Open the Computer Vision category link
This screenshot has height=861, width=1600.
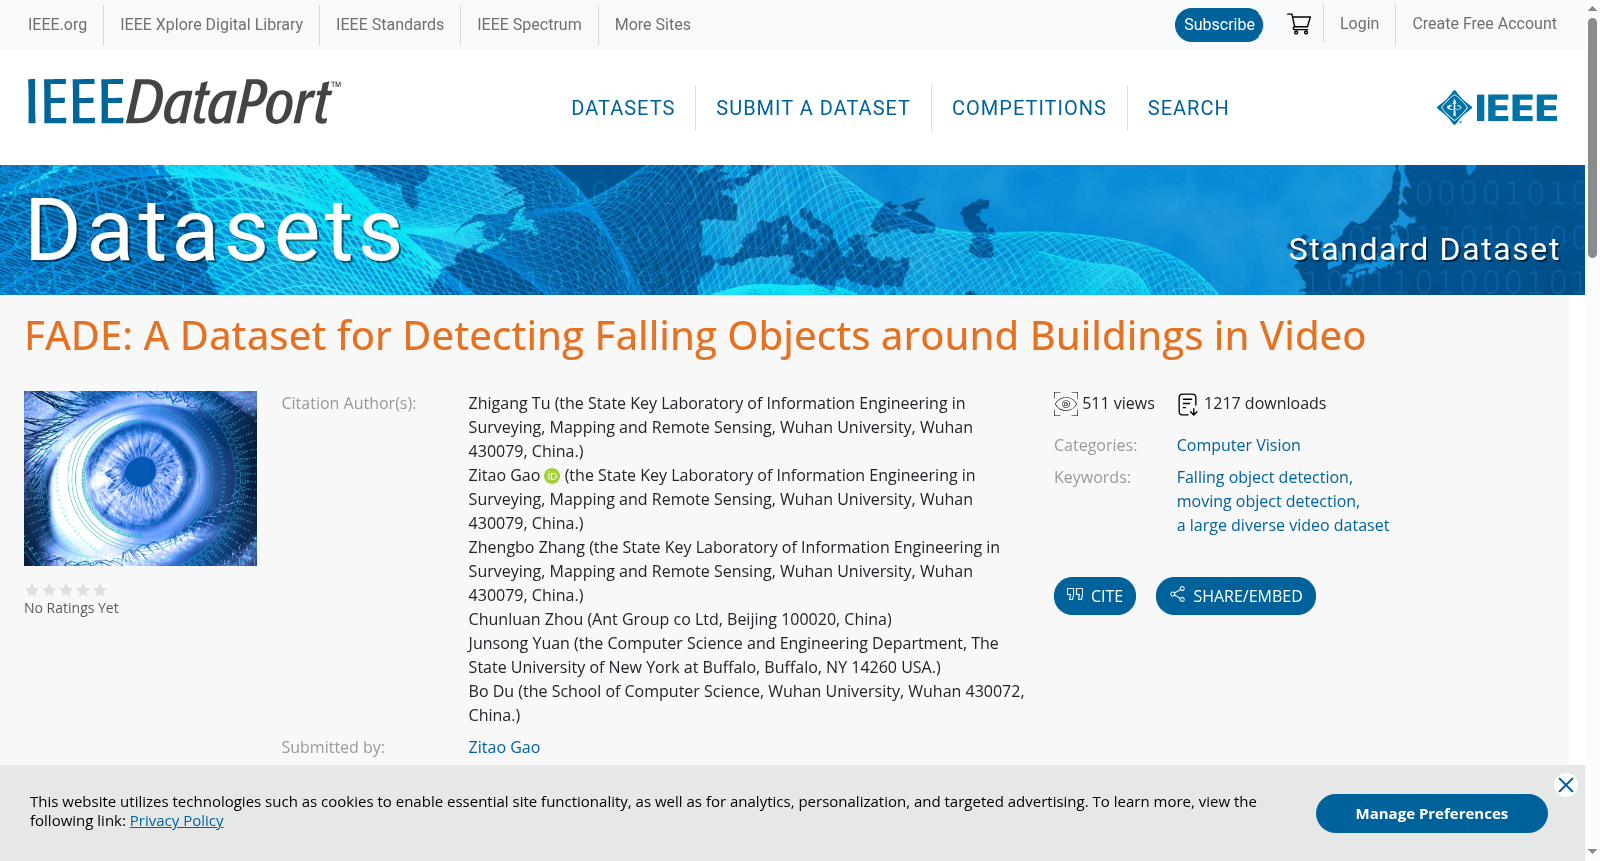coord(1238,446)
